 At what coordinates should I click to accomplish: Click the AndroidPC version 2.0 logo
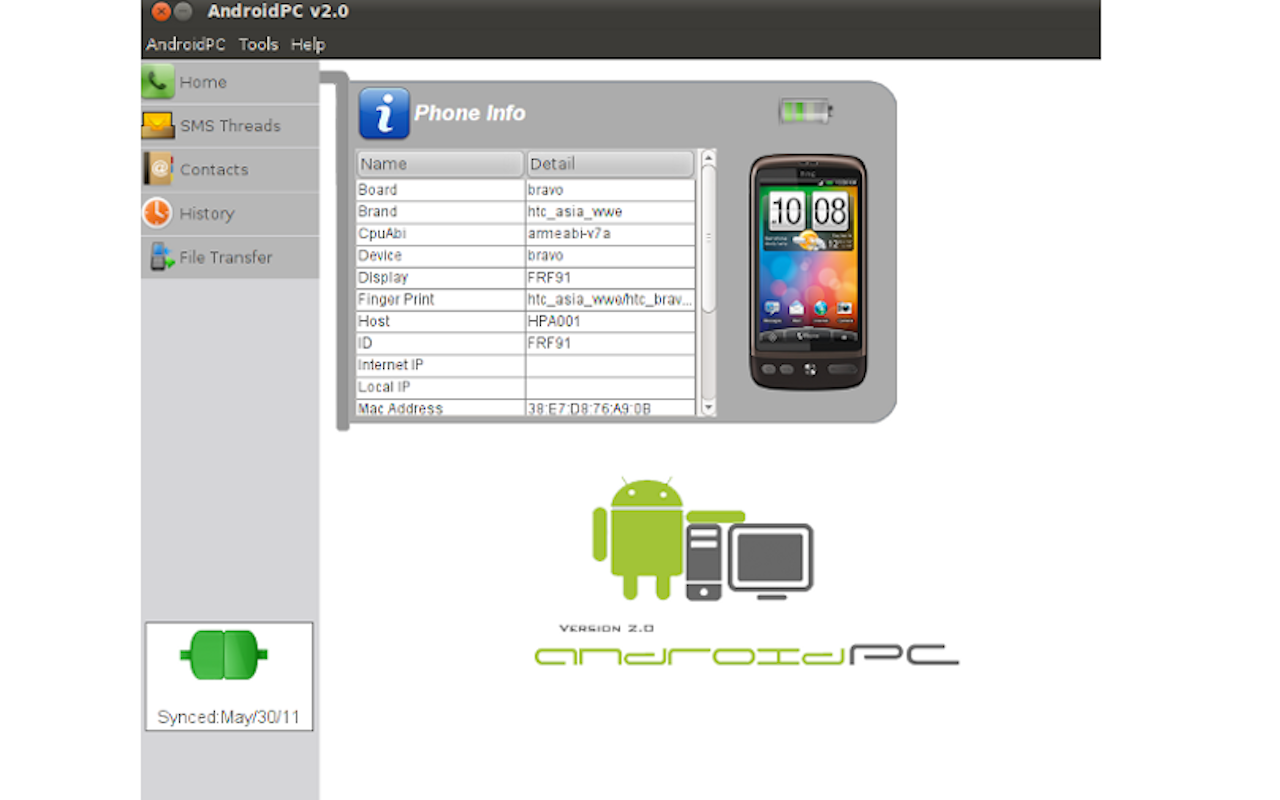(x=746, y=573)
